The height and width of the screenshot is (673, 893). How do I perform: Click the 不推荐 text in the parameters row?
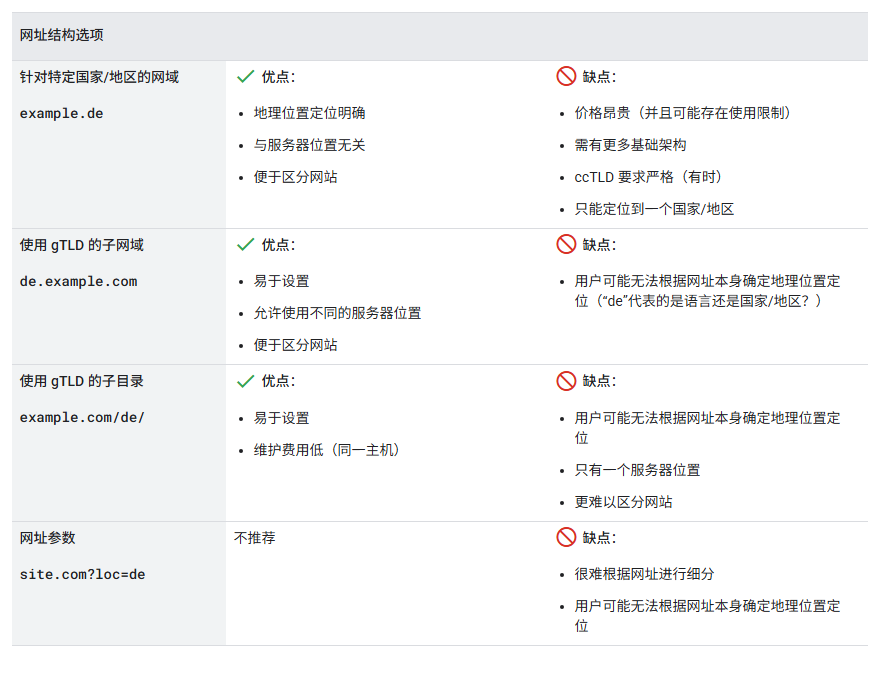(257, 538)
